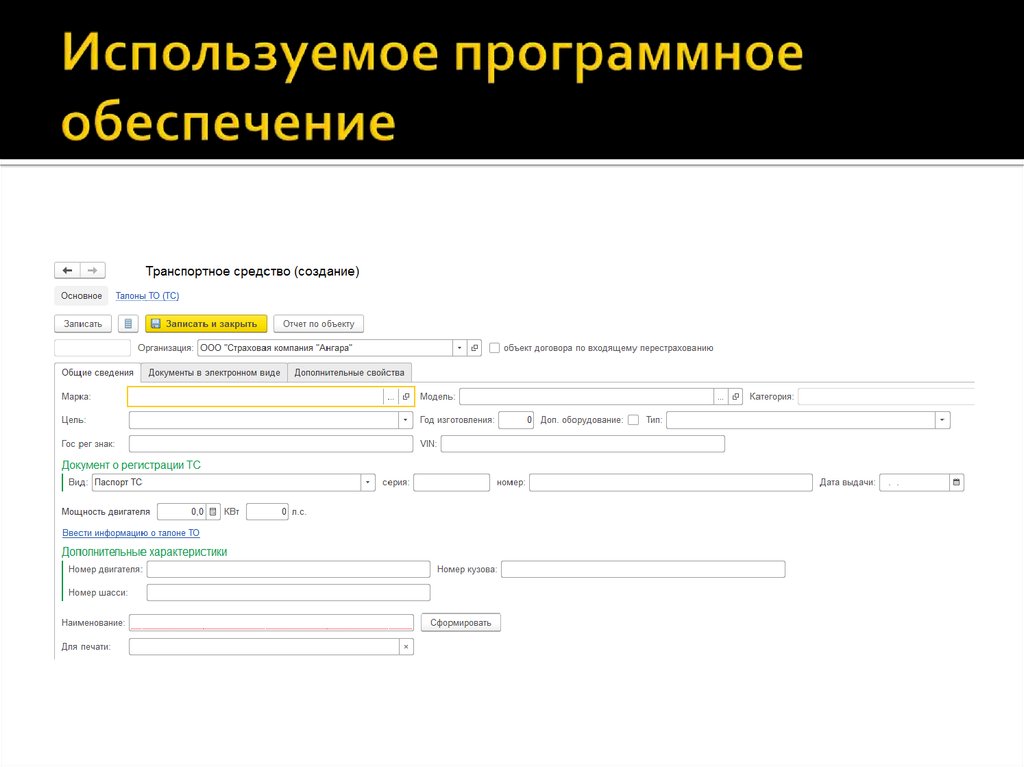Click the blue list icon next to Записать
Viewport: 1024px width, 767px height.
128,323
